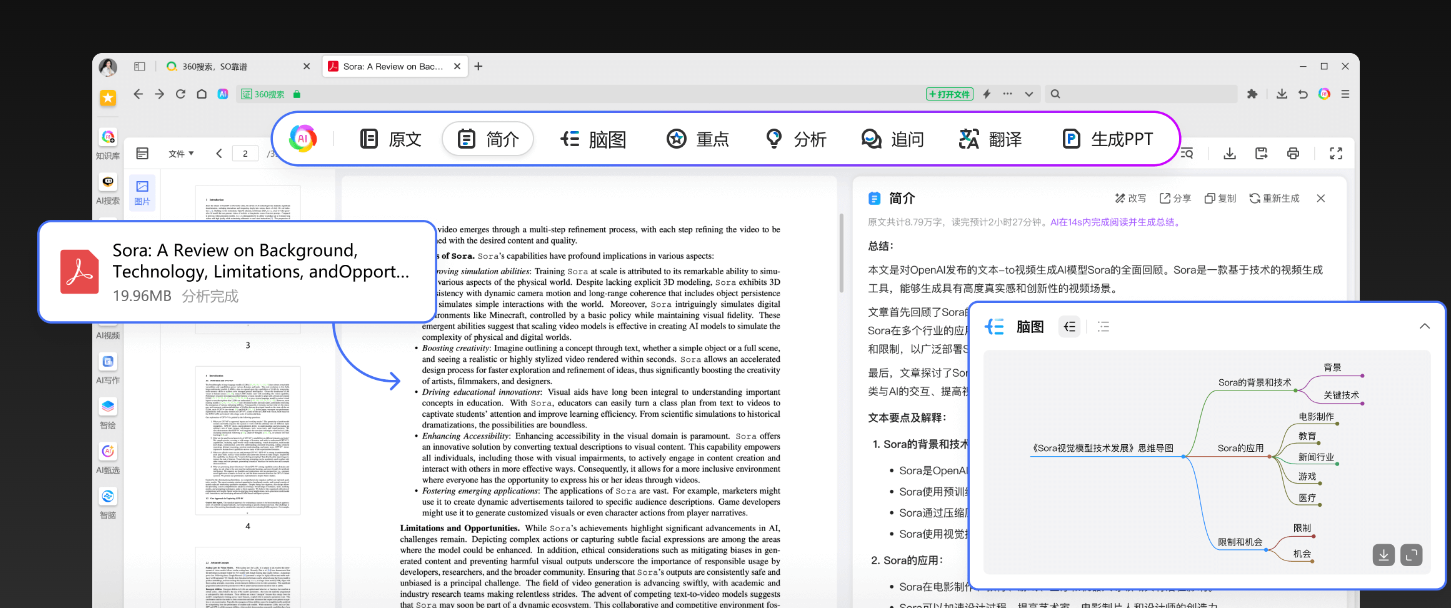The width and height of the screenshot is (1451, 608).
Task: Open the address bar more options ellipsis
Action: 1007,94
